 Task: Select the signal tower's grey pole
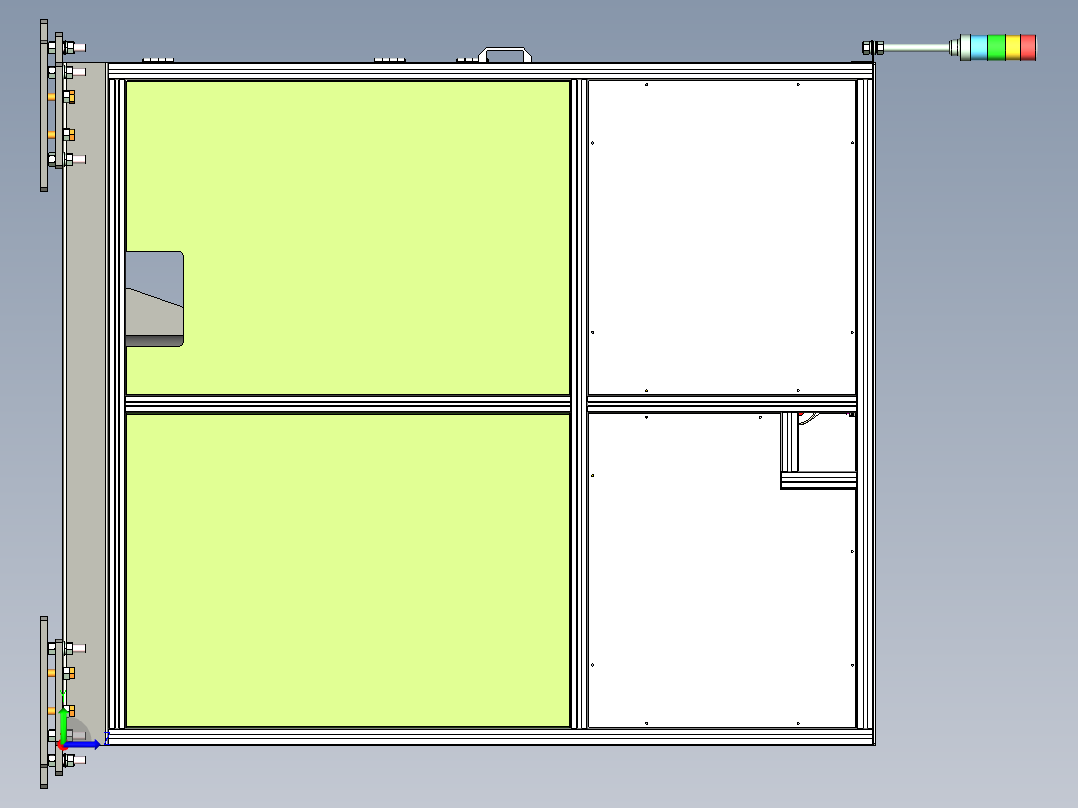point(916,47)
